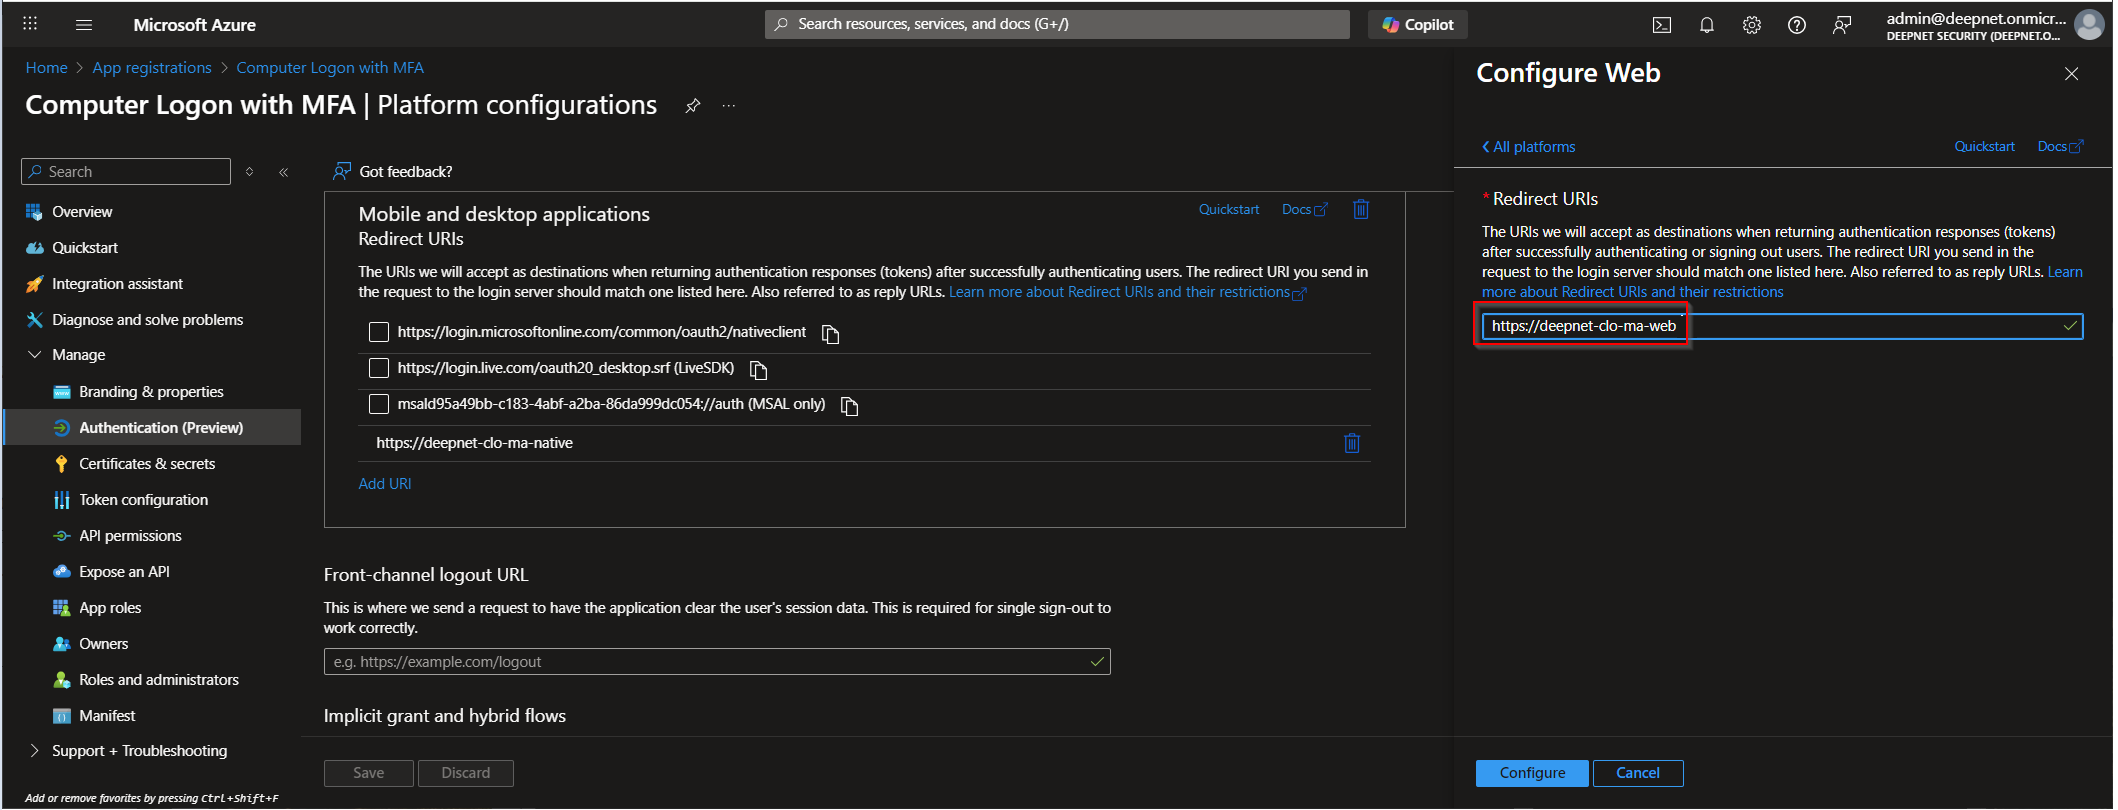Open Cloud Shell from the top bar
2118x810 pixels.
pyautogui.click(x=1662, y=25)
